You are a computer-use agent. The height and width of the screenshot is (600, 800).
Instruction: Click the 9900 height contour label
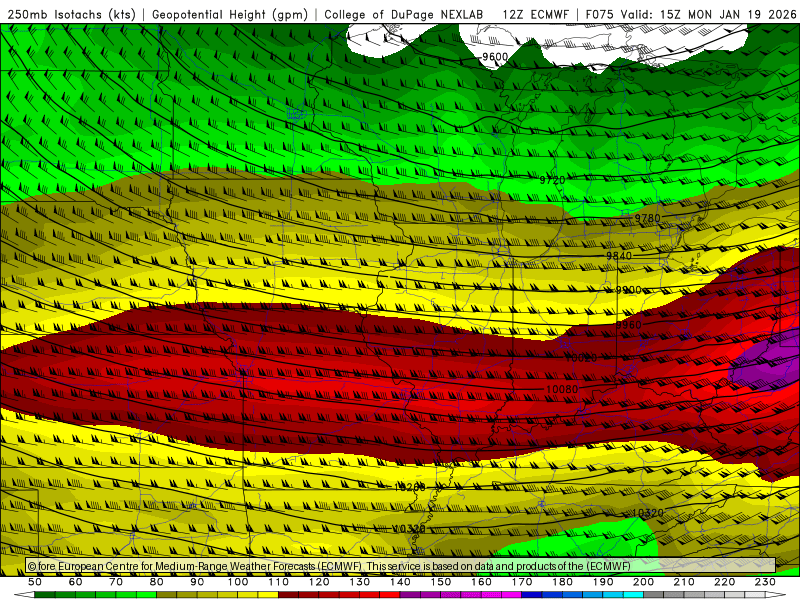(x=628, y=290)
